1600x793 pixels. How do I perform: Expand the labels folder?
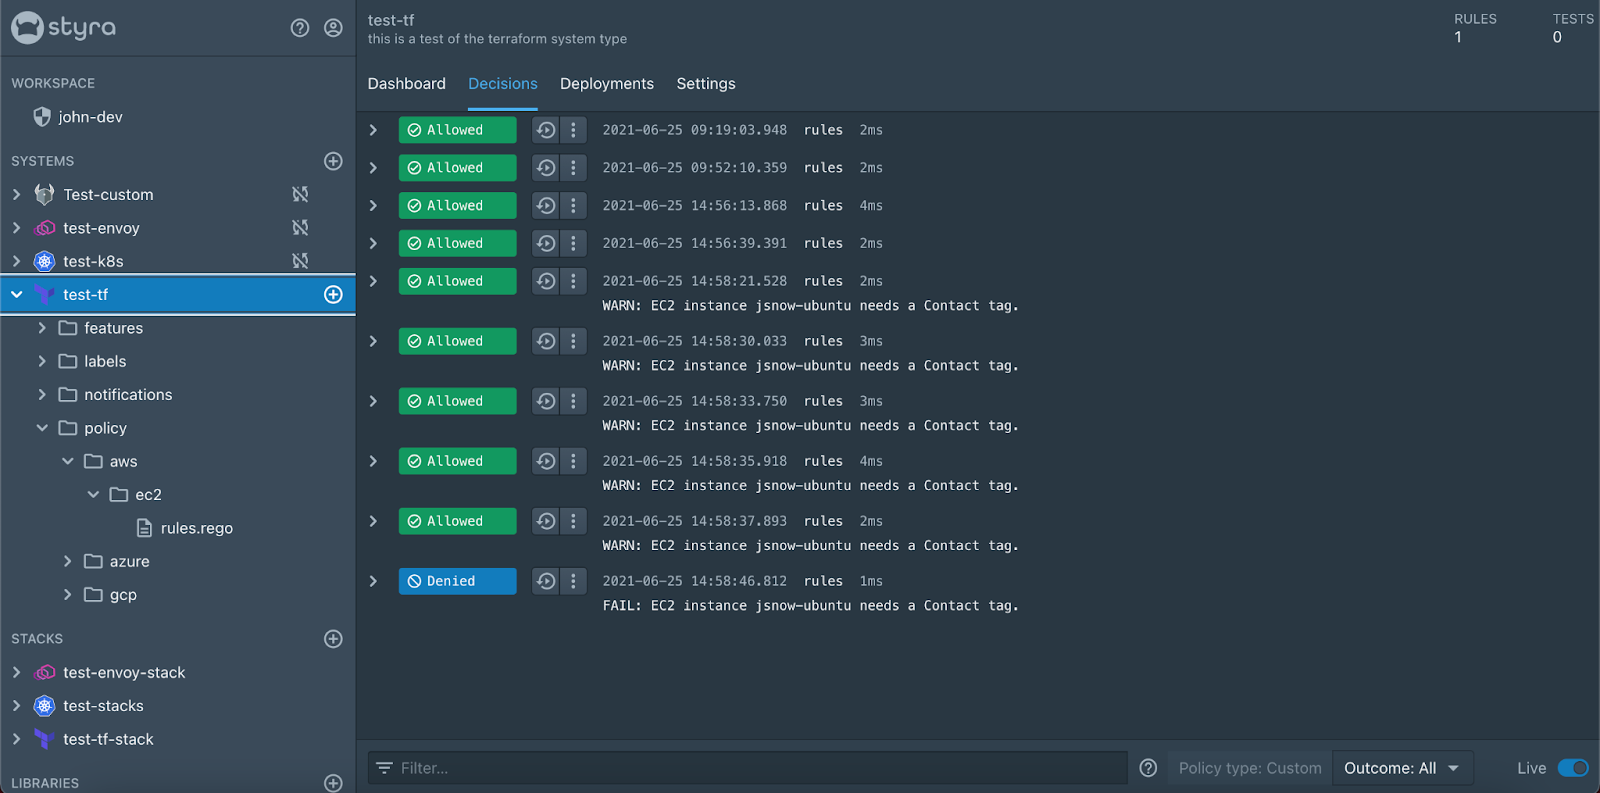click(x=42, y=361)
